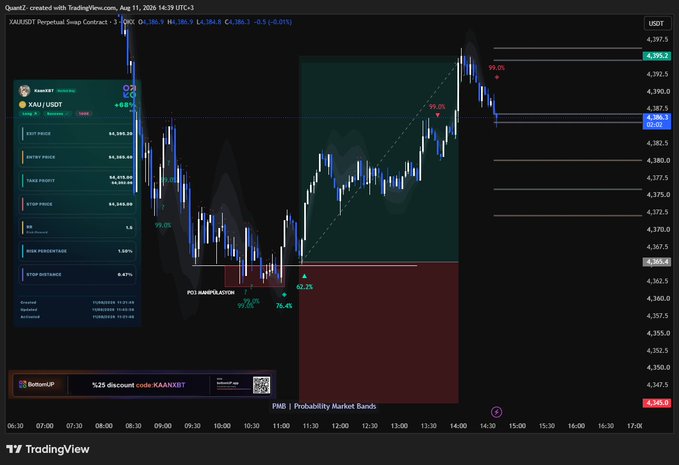Click the 11:00 label on time axis
This screenshot has height=465, width=679.
(281, 426)
